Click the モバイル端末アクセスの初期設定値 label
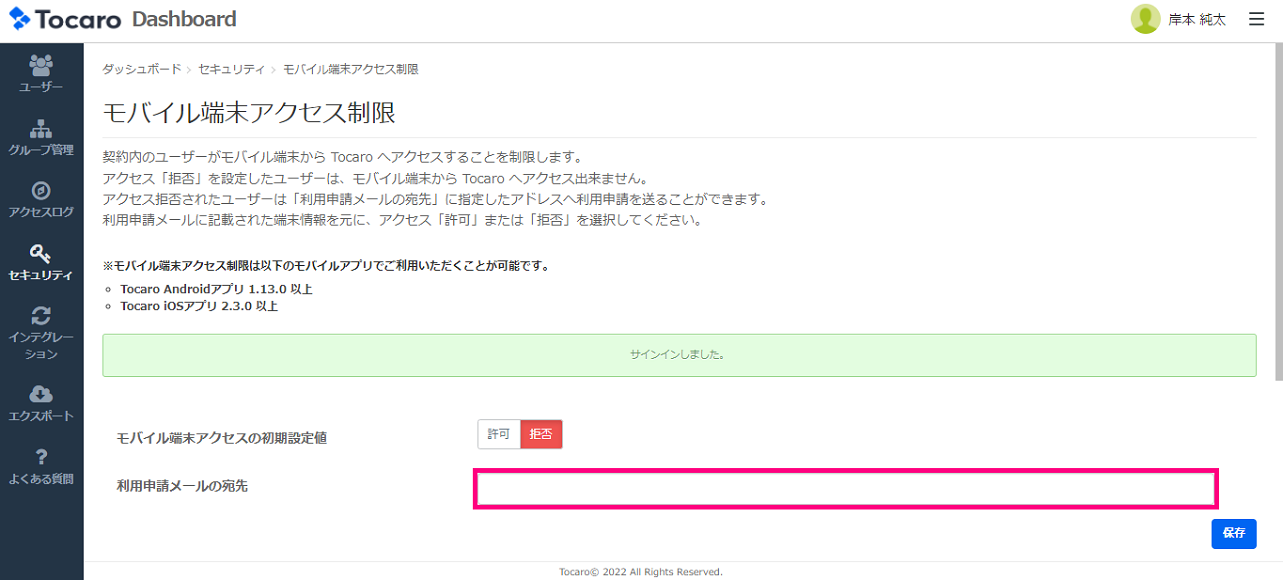 [x=222, y=438]
